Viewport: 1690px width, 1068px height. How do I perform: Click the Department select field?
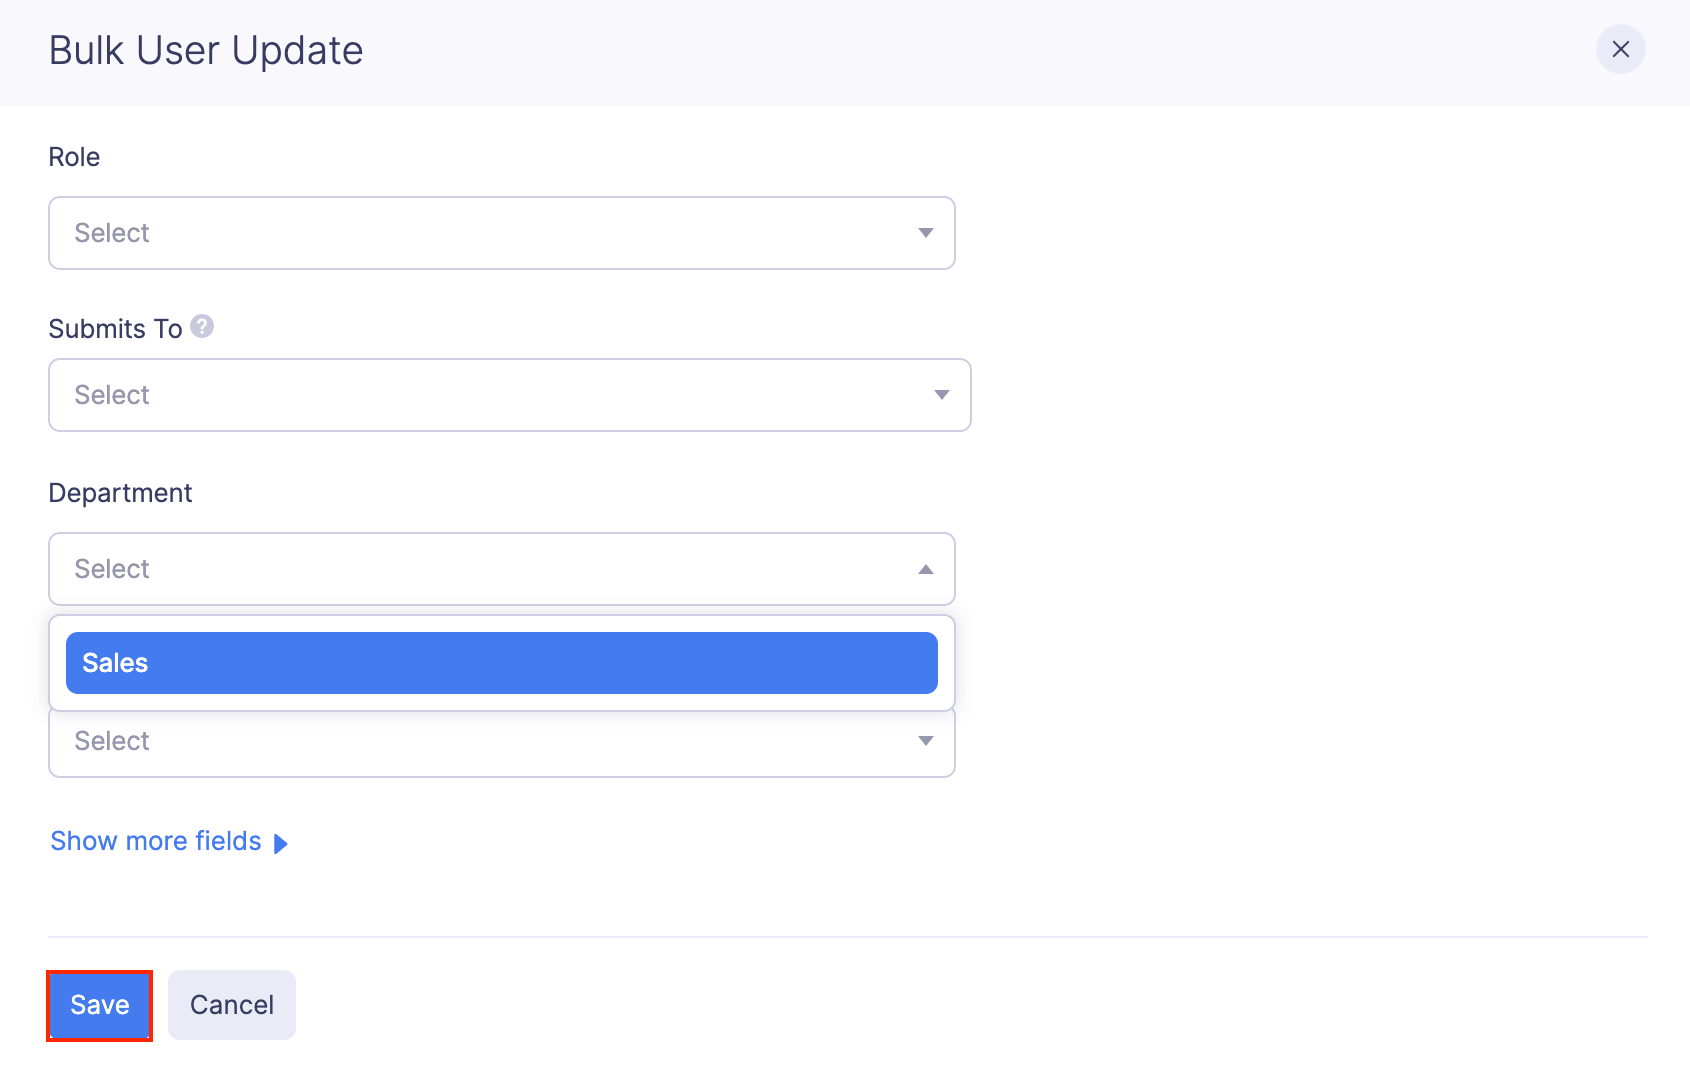click(x=500, y=569)
